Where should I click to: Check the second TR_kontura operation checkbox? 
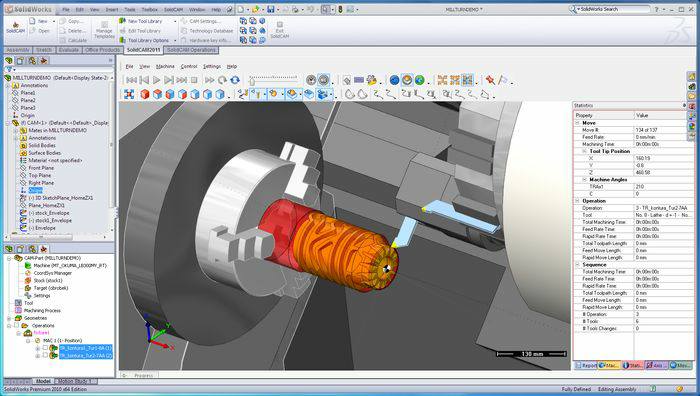(x=45, y=355)
